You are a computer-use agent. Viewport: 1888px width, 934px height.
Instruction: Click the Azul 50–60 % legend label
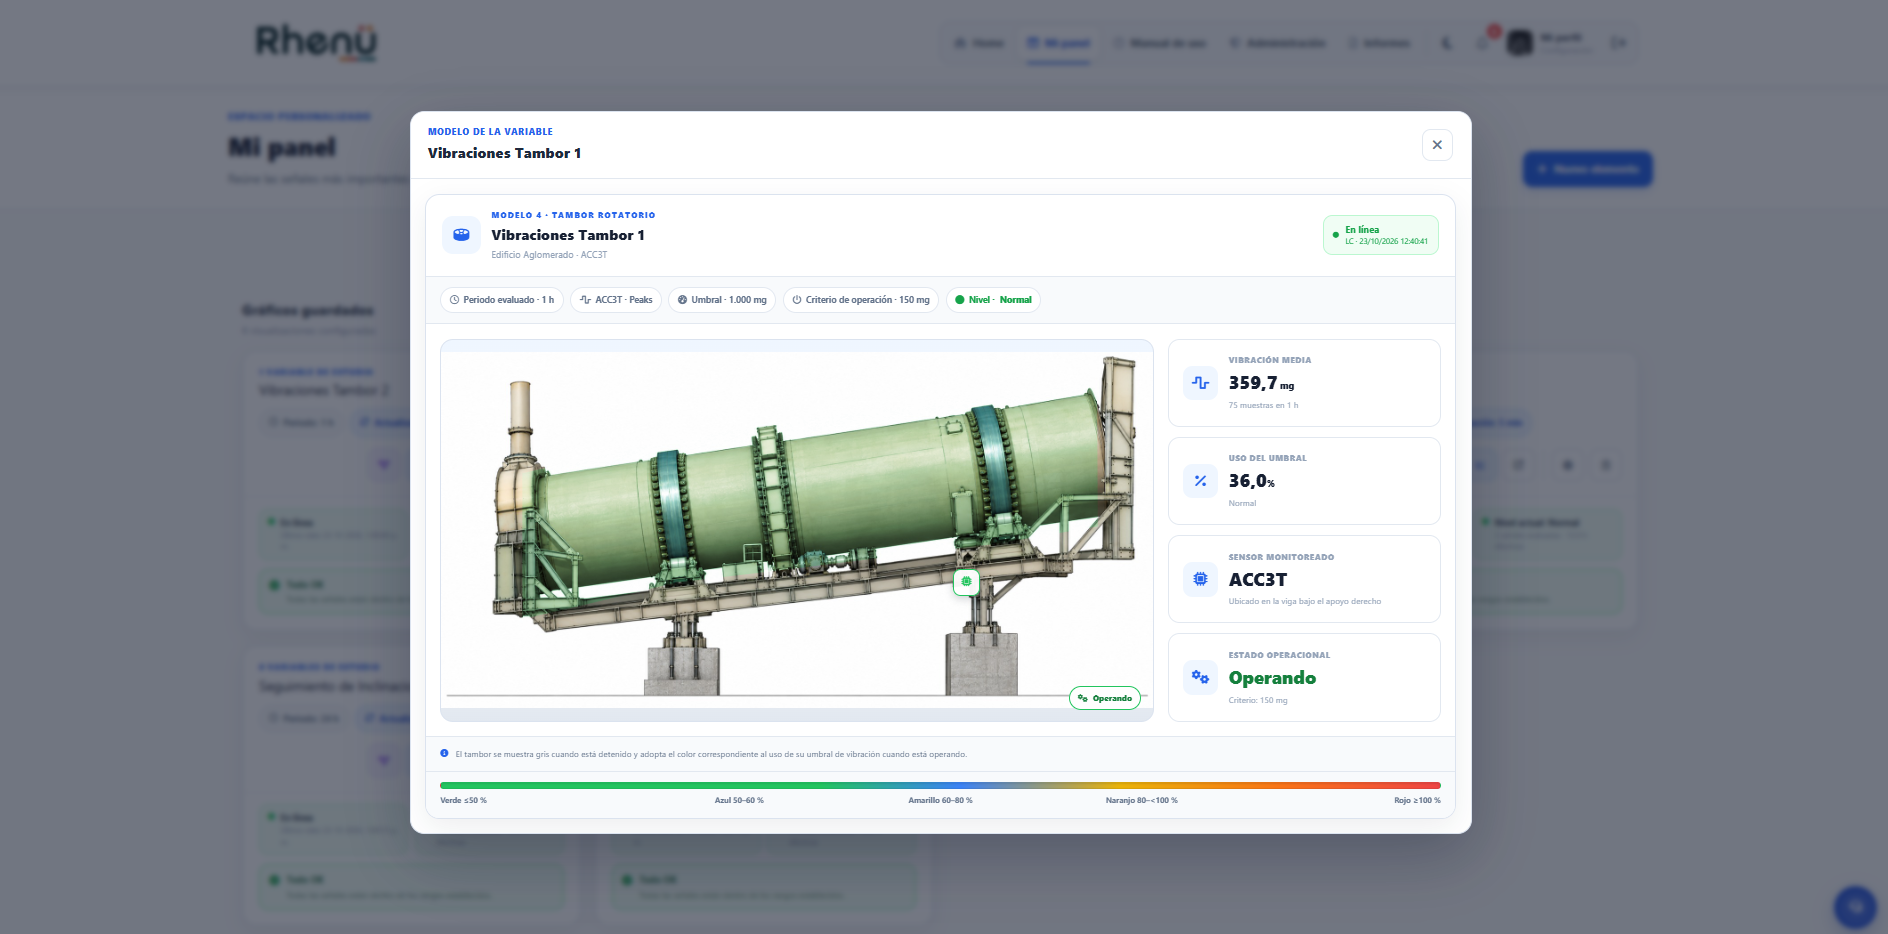click(739, 800)
